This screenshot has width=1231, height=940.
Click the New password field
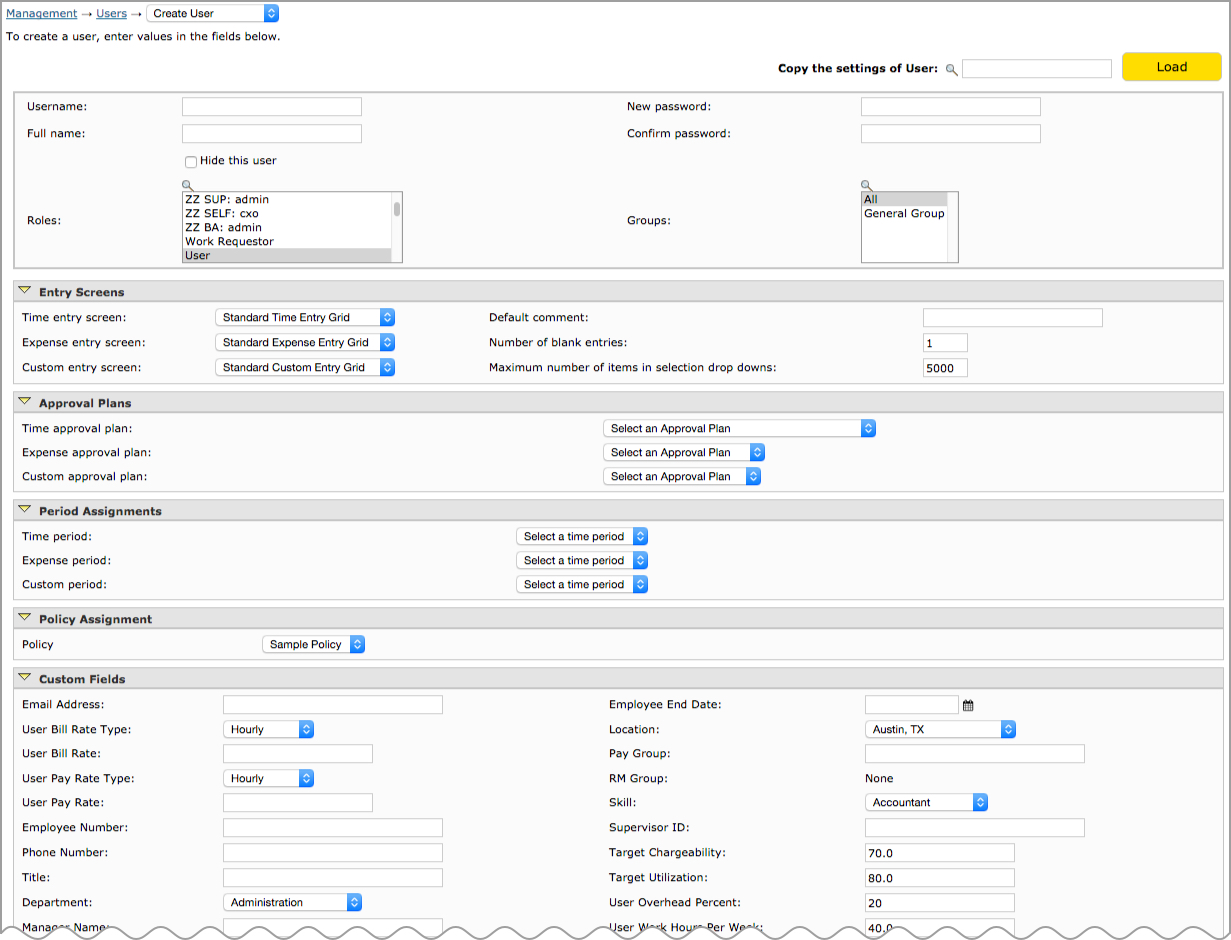pos(951,107)
